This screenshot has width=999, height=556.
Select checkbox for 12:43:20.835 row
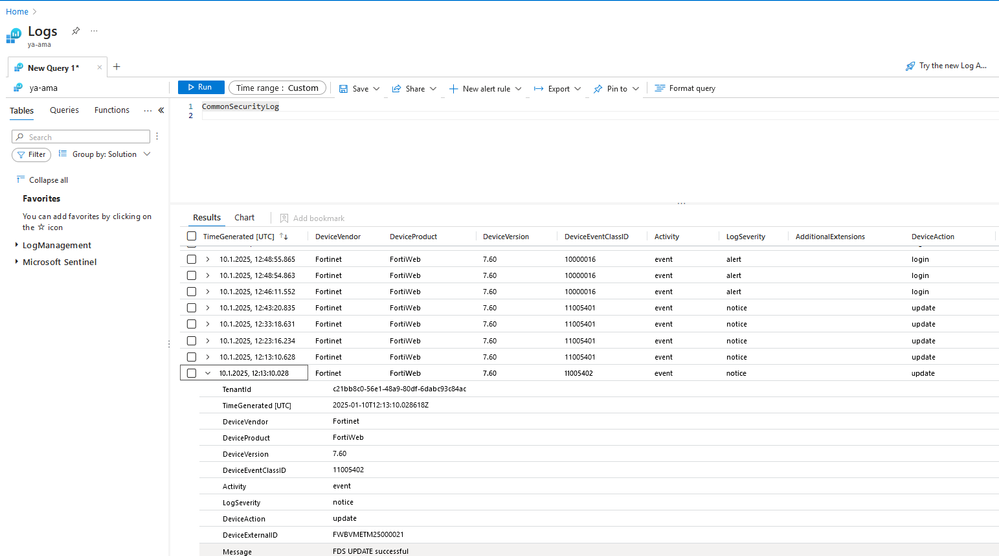pyautogui.click(x=192, y=308)
